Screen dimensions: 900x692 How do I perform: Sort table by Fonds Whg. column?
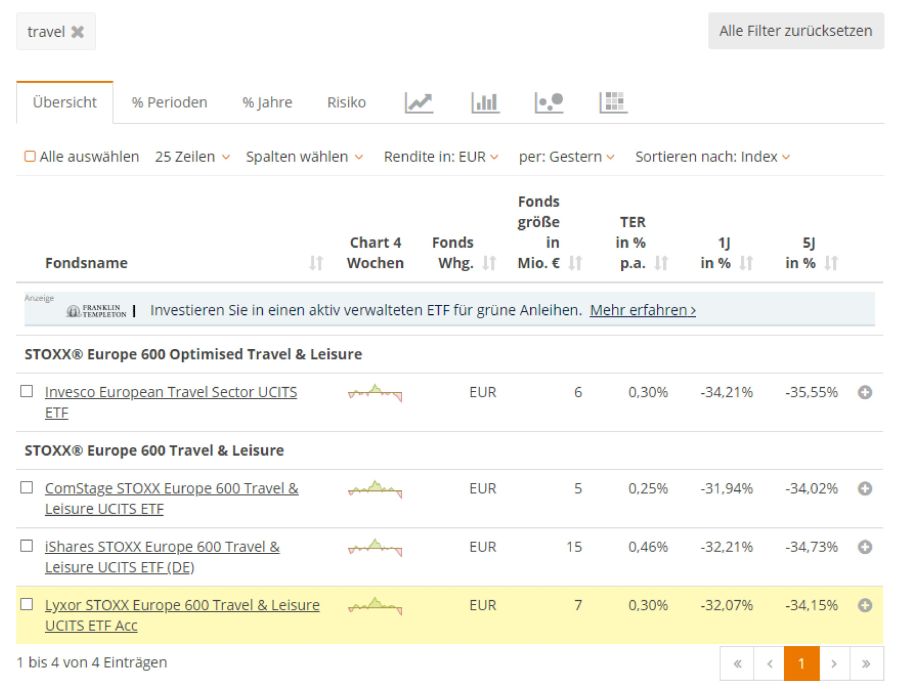489,263
